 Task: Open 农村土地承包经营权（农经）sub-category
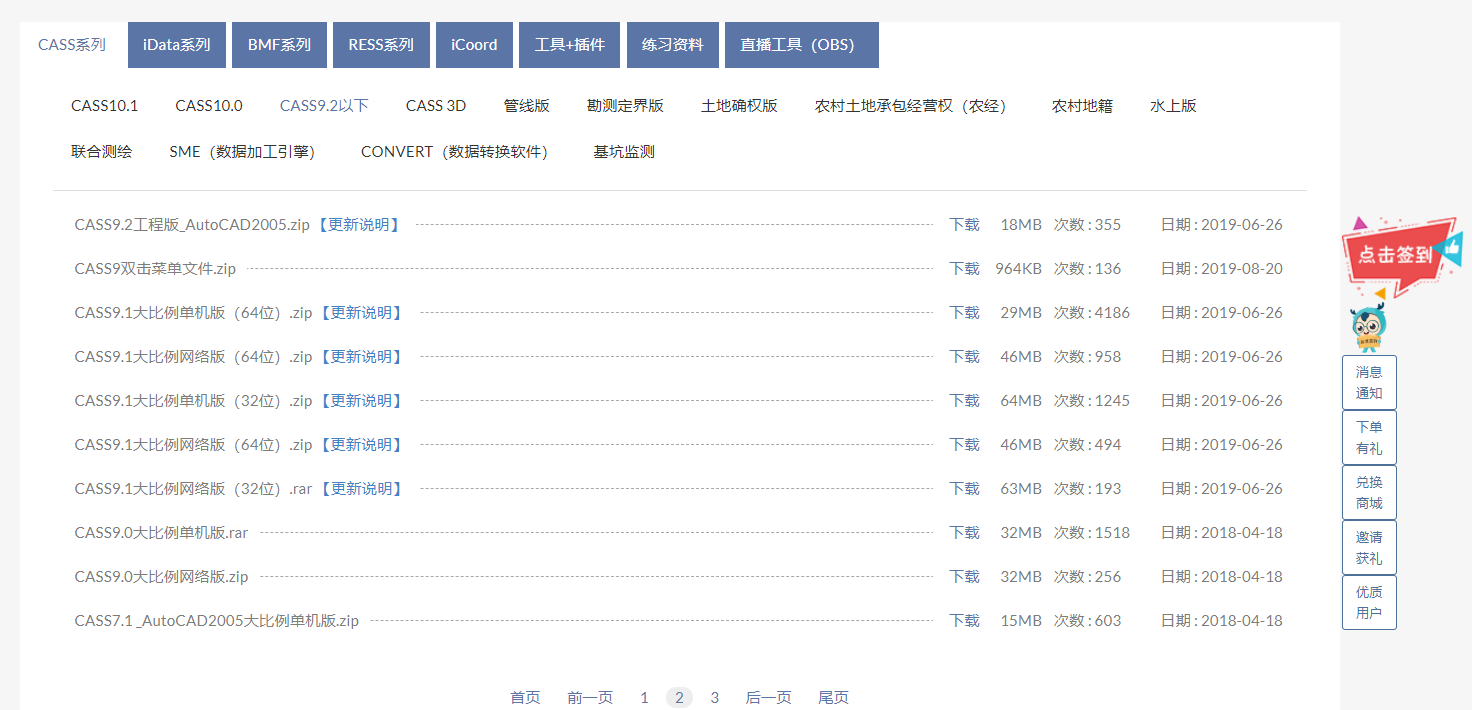pyautogui.click(x=915, y=106)
